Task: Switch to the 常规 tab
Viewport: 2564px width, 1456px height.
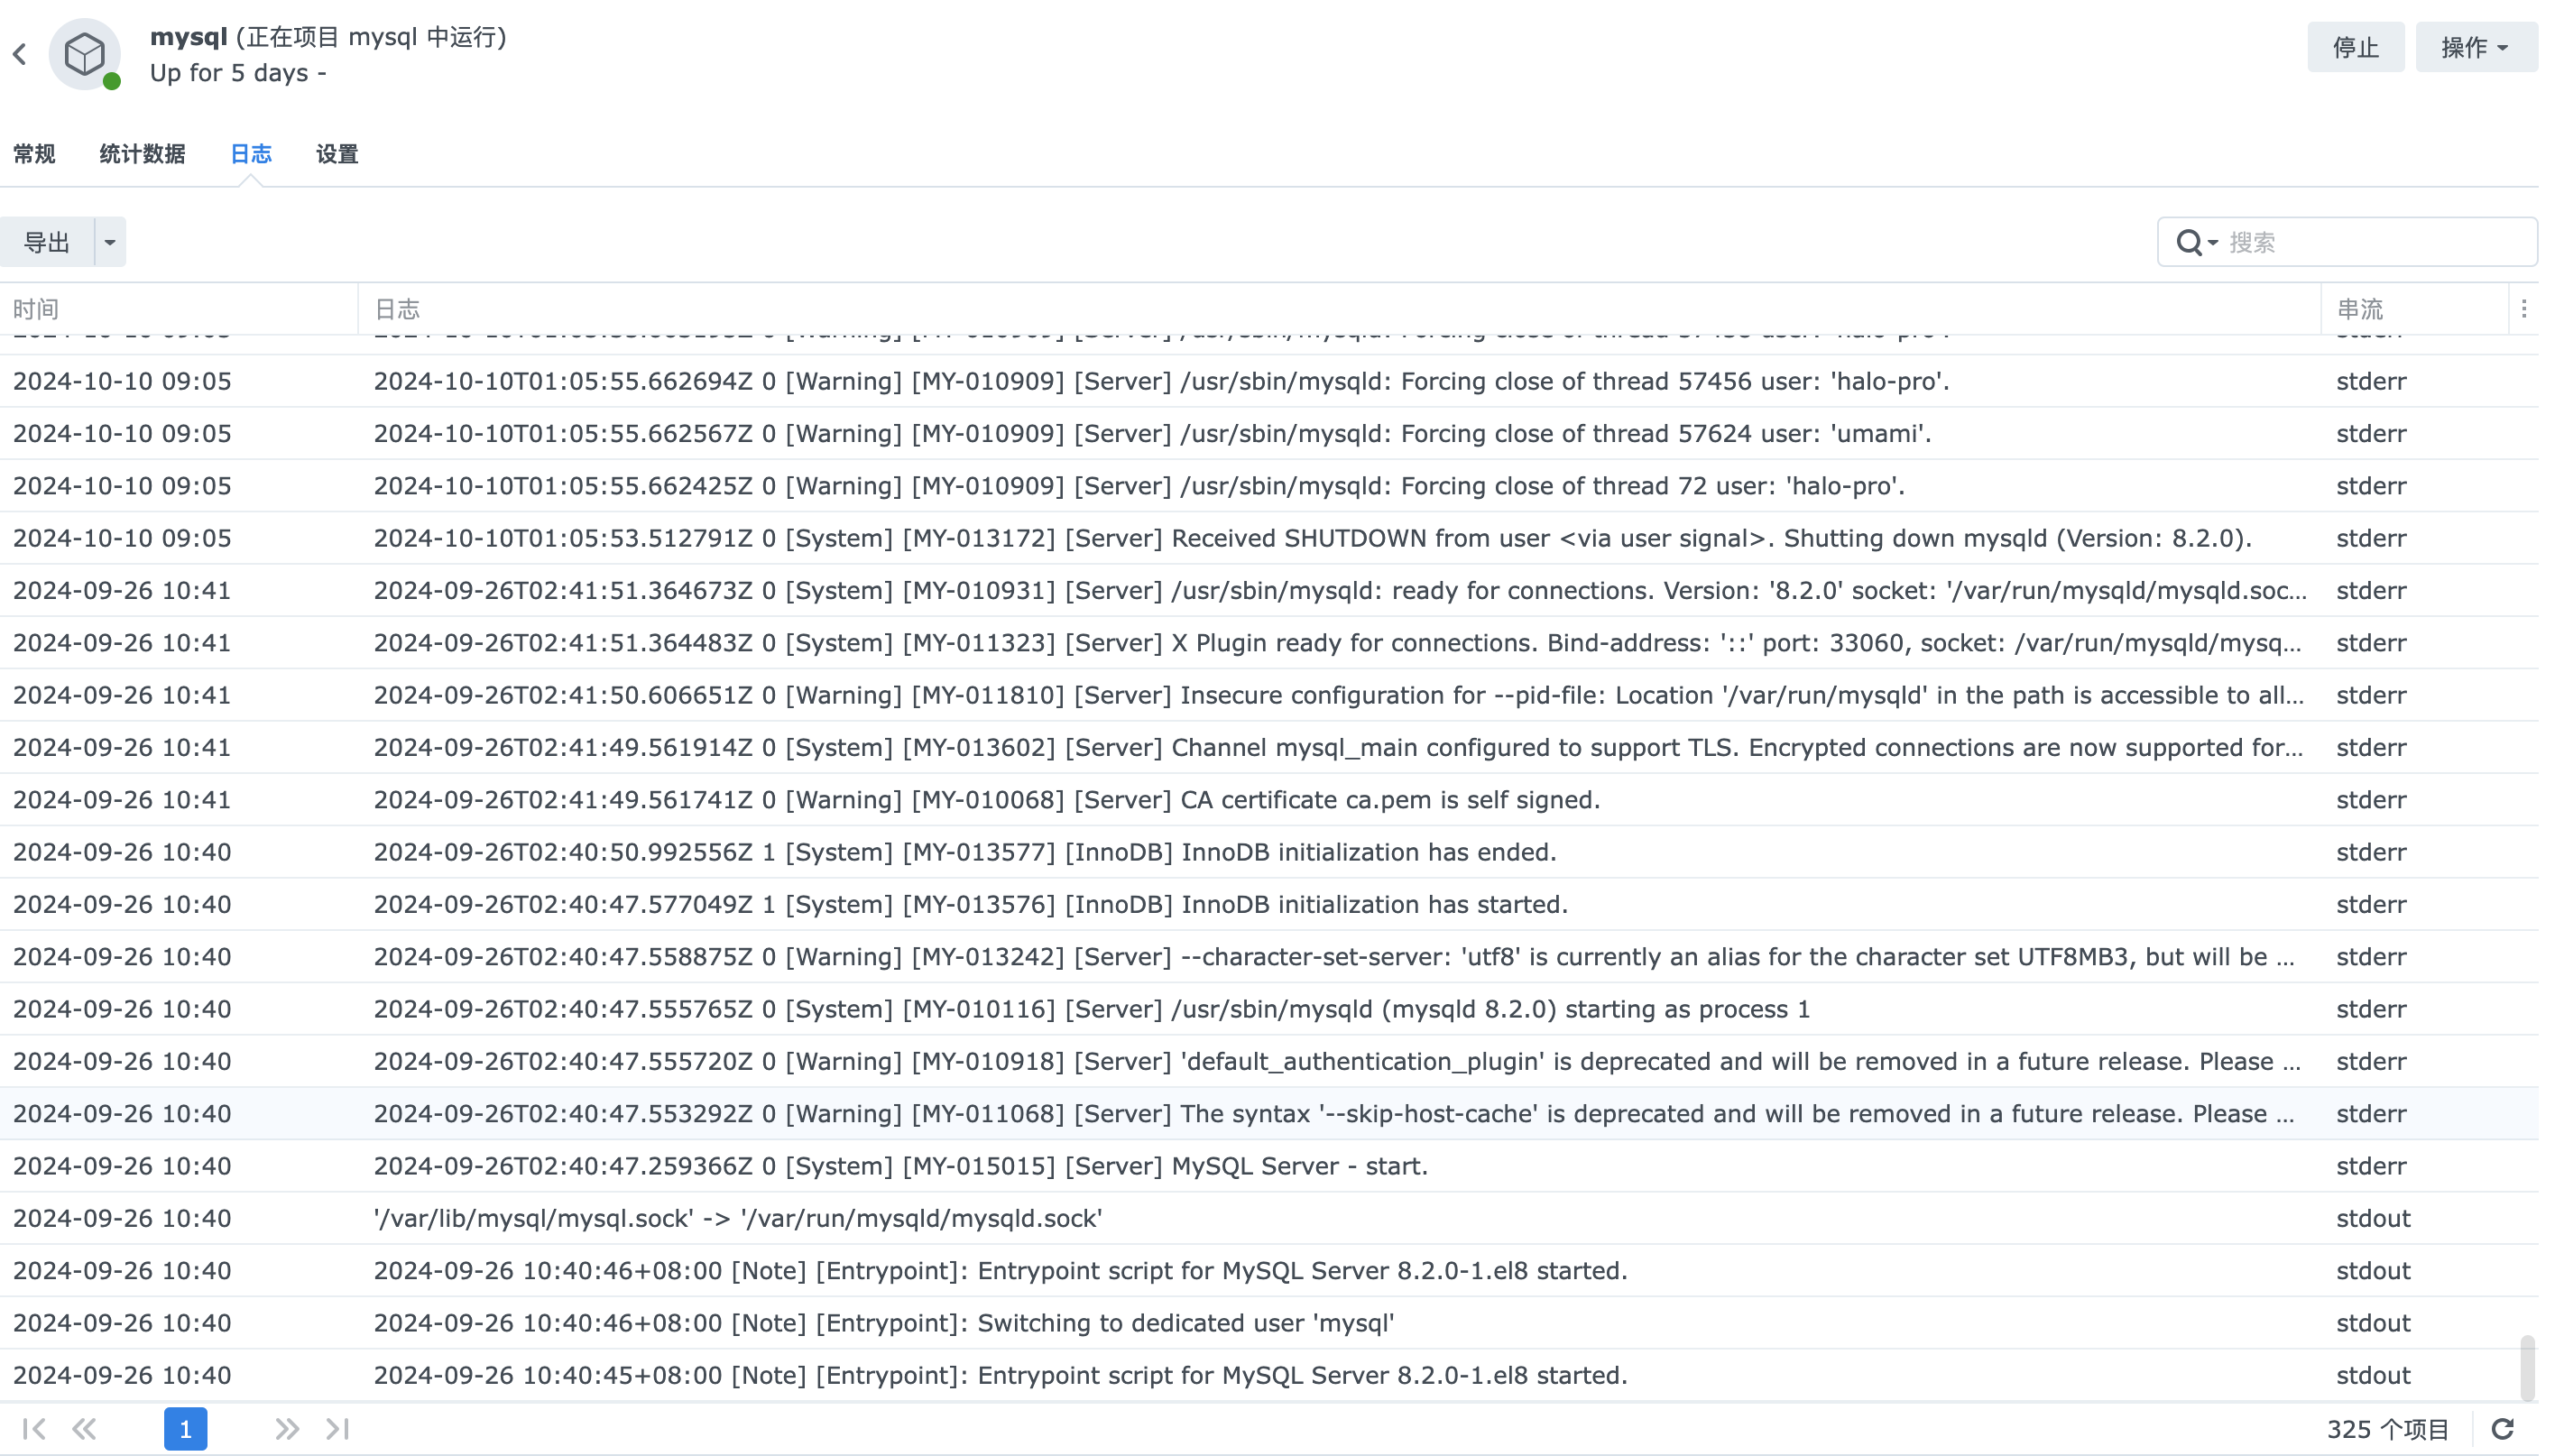Action: click(34, 154)
